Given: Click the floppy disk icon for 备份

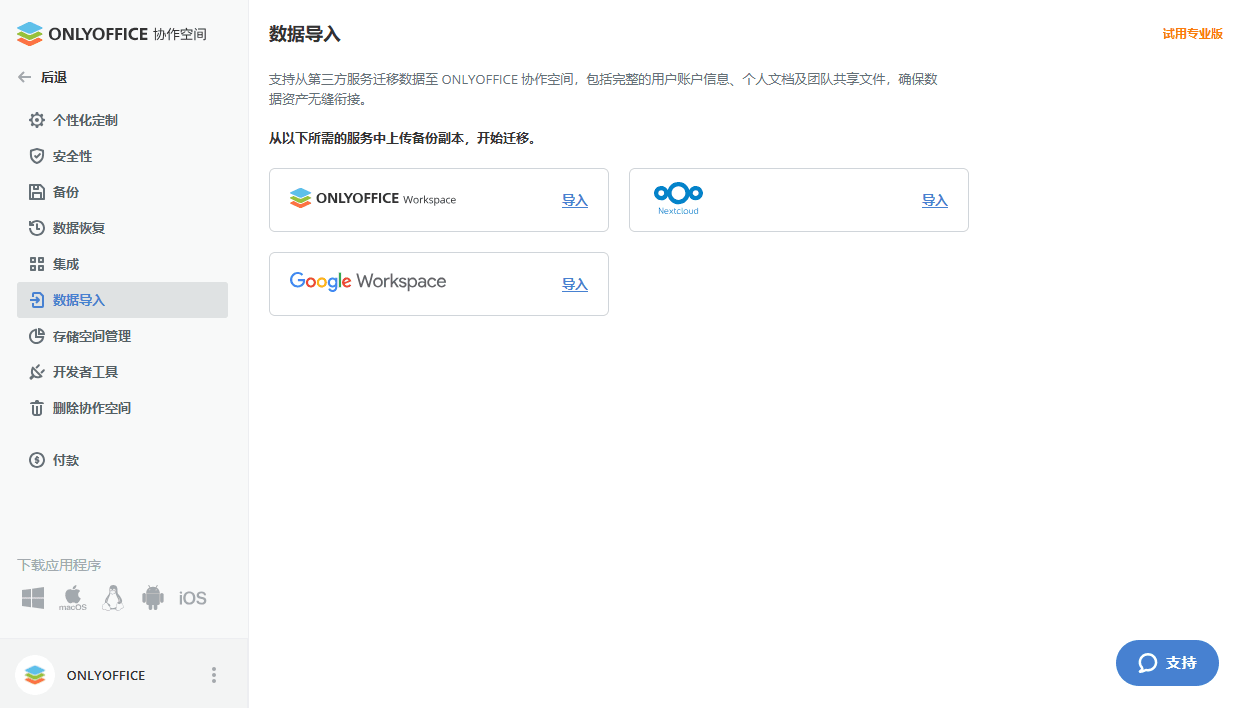Looking at the screenshot, I should coord(37,192).
